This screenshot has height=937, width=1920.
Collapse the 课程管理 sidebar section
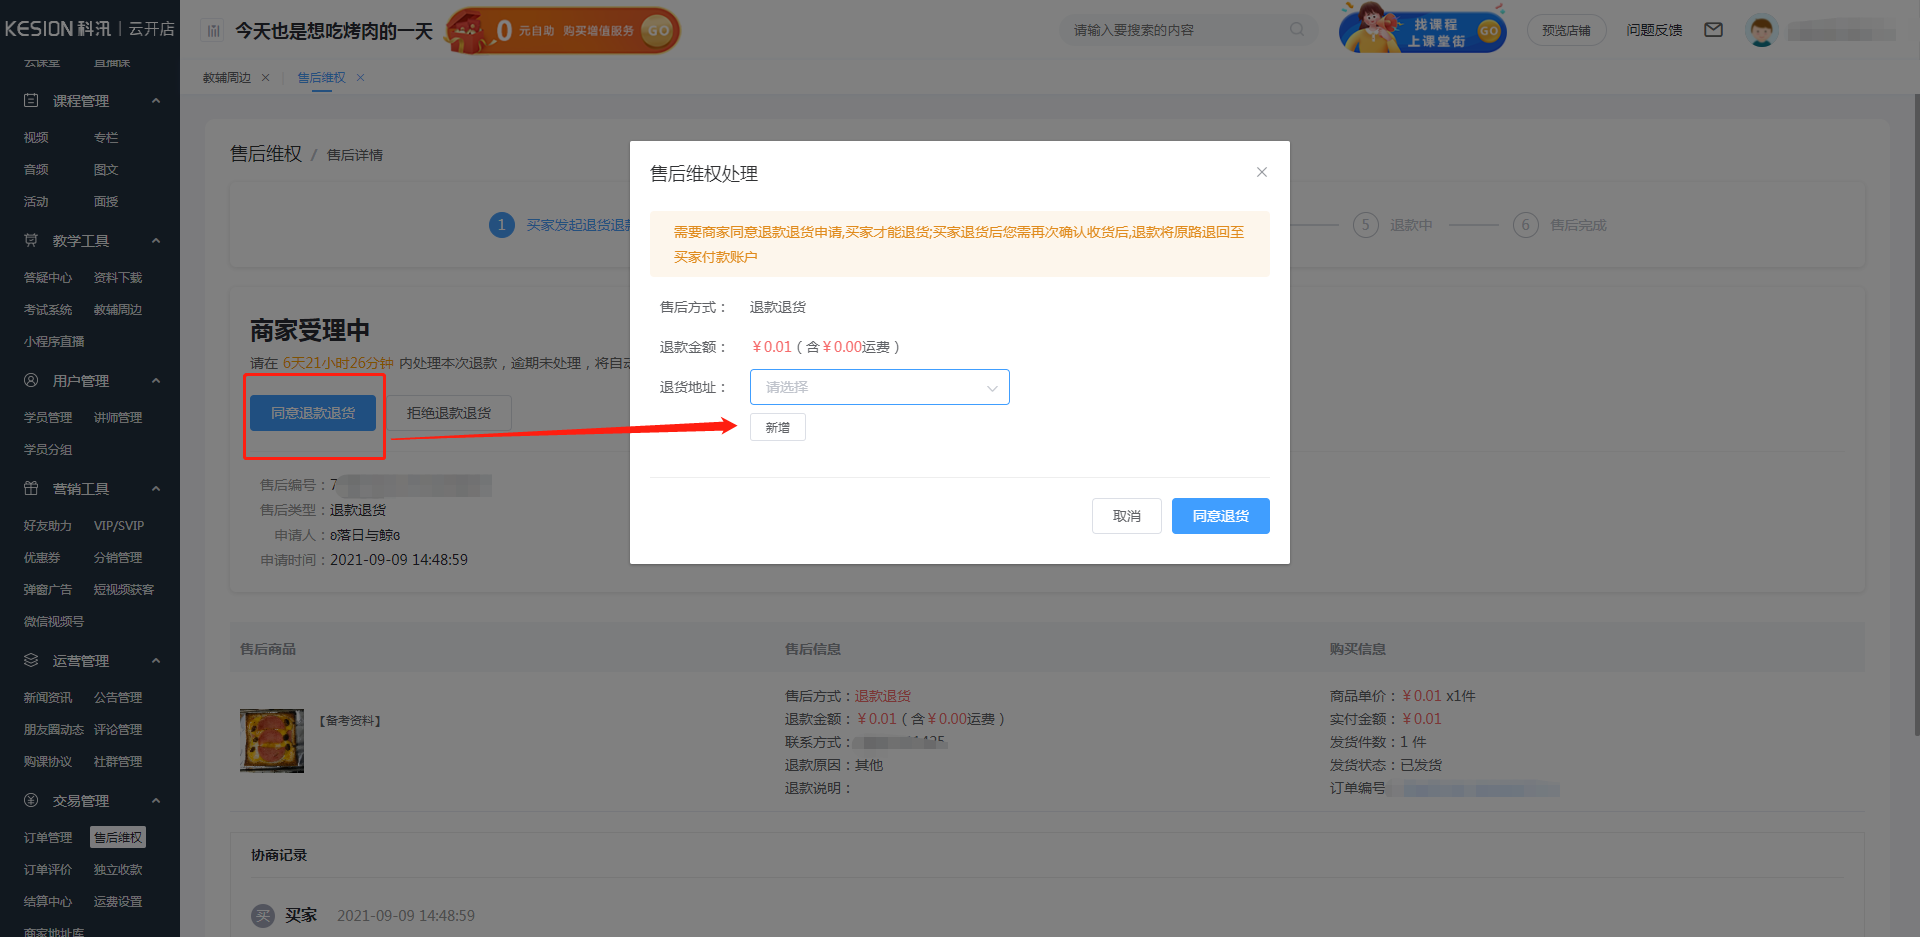click(x=156, y=100)
